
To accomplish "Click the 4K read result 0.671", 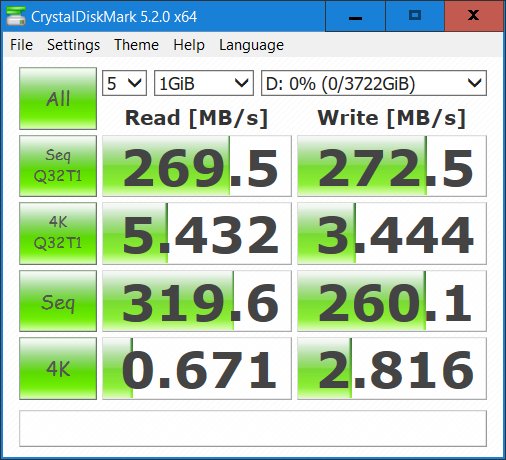I will [x=197, y=368].
